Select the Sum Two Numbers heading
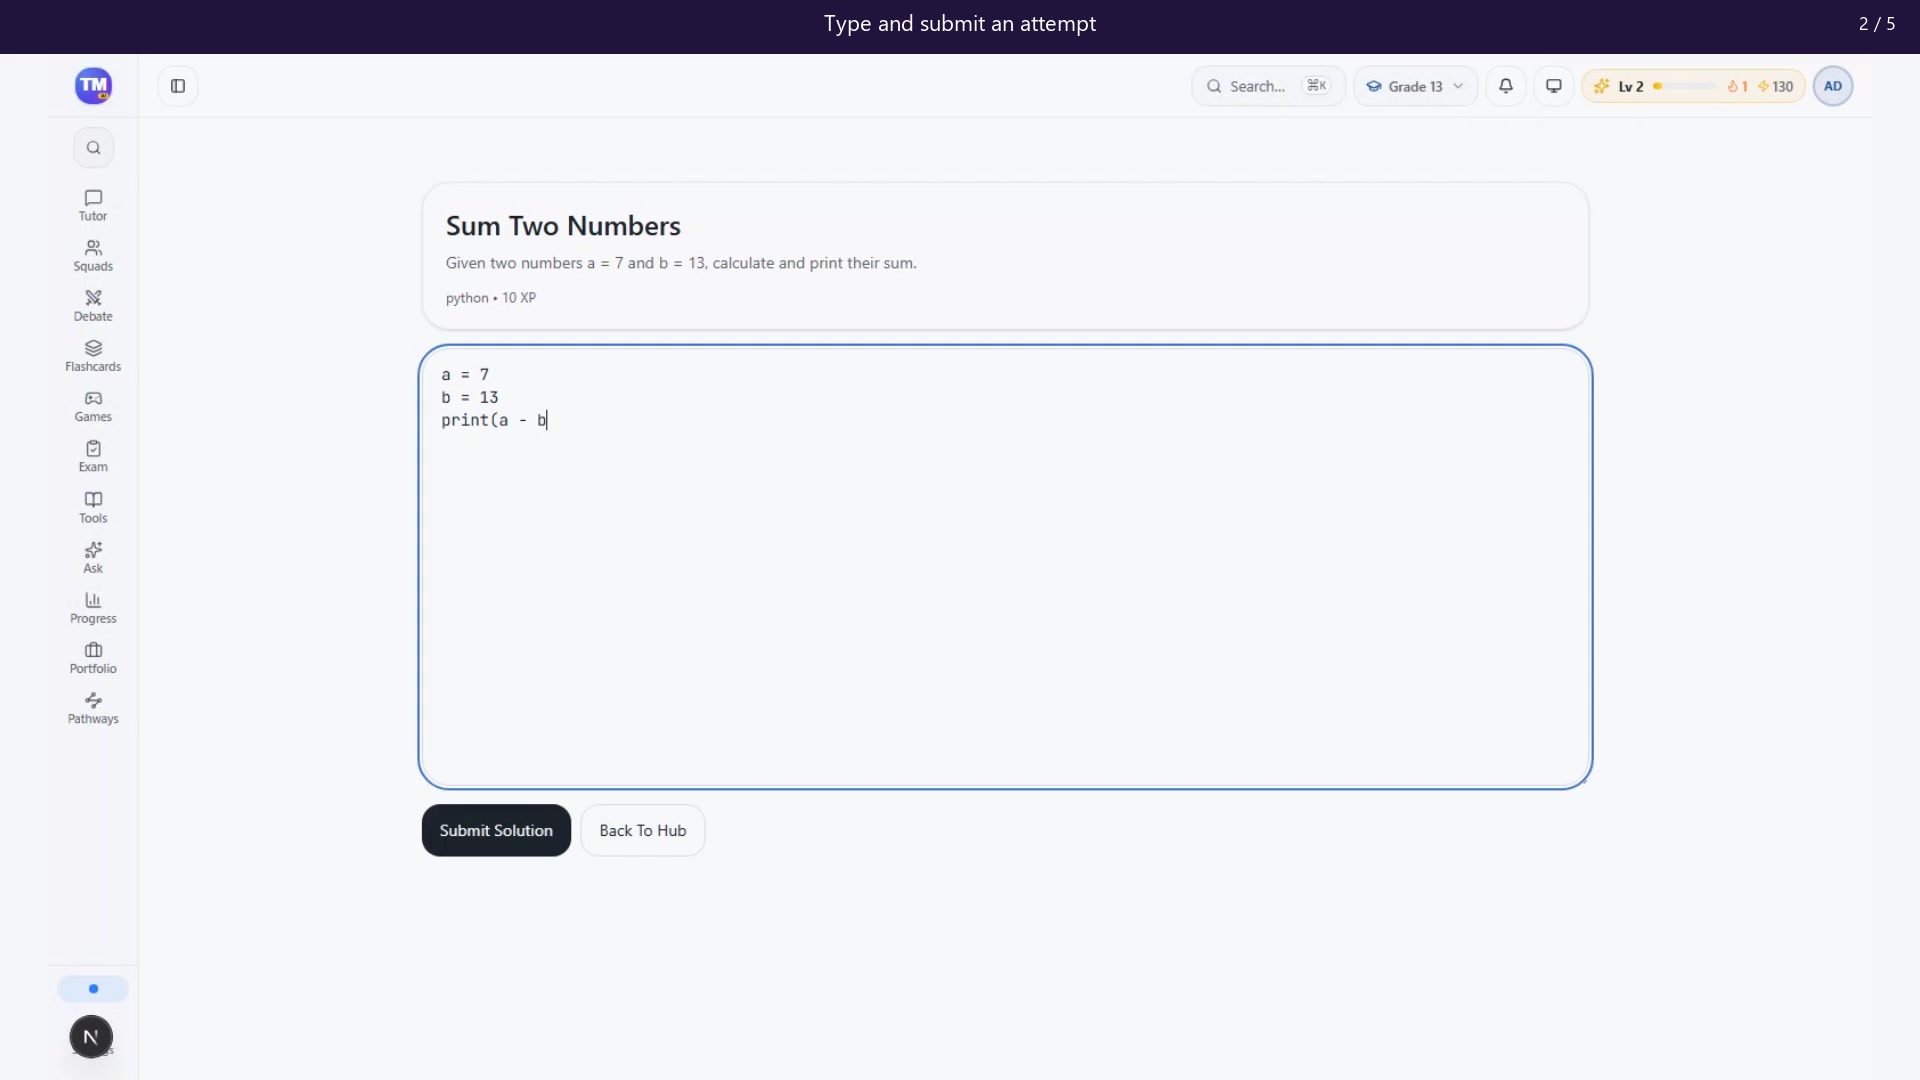1920x1080 pixels. click(563, 226)
